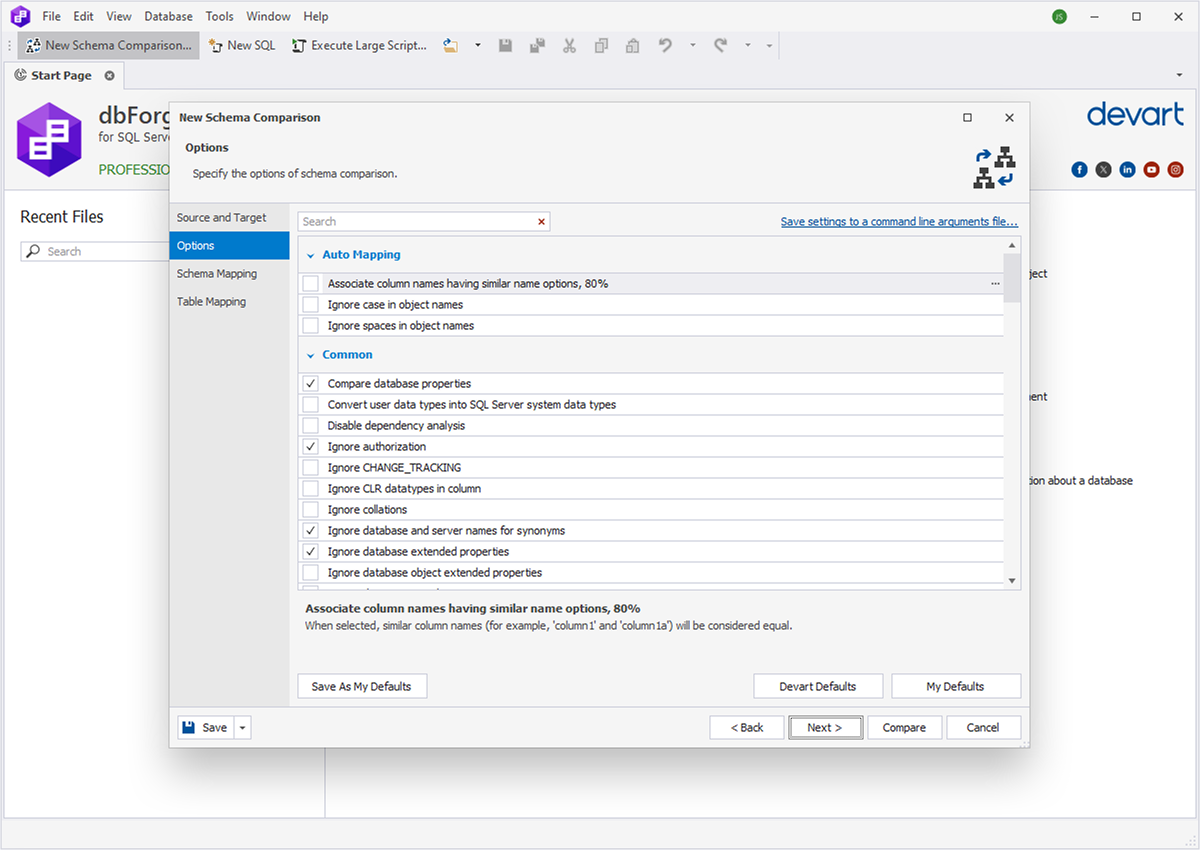
Task: Click the options list scrollbar down arrow
Action: tap(1012, 580)
